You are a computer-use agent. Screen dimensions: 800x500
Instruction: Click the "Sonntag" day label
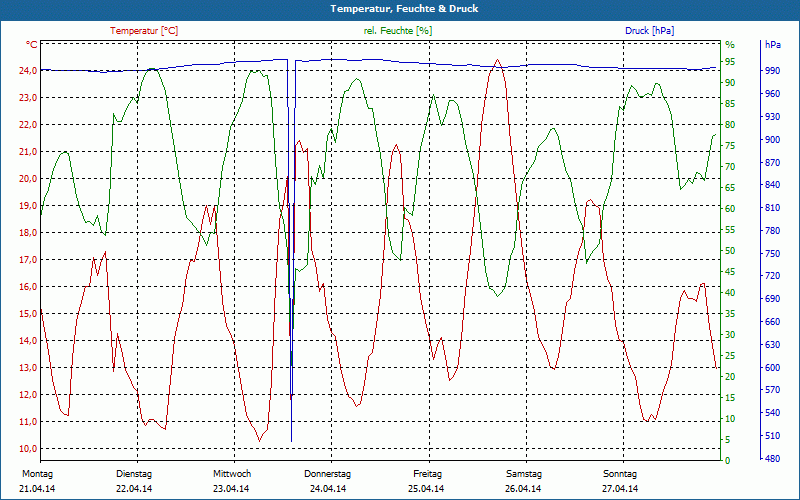620,474
